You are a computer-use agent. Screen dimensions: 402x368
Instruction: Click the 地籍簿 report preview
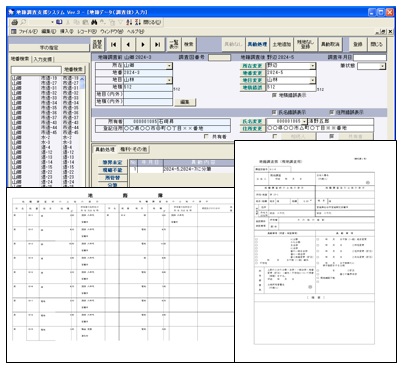(120, 275)
